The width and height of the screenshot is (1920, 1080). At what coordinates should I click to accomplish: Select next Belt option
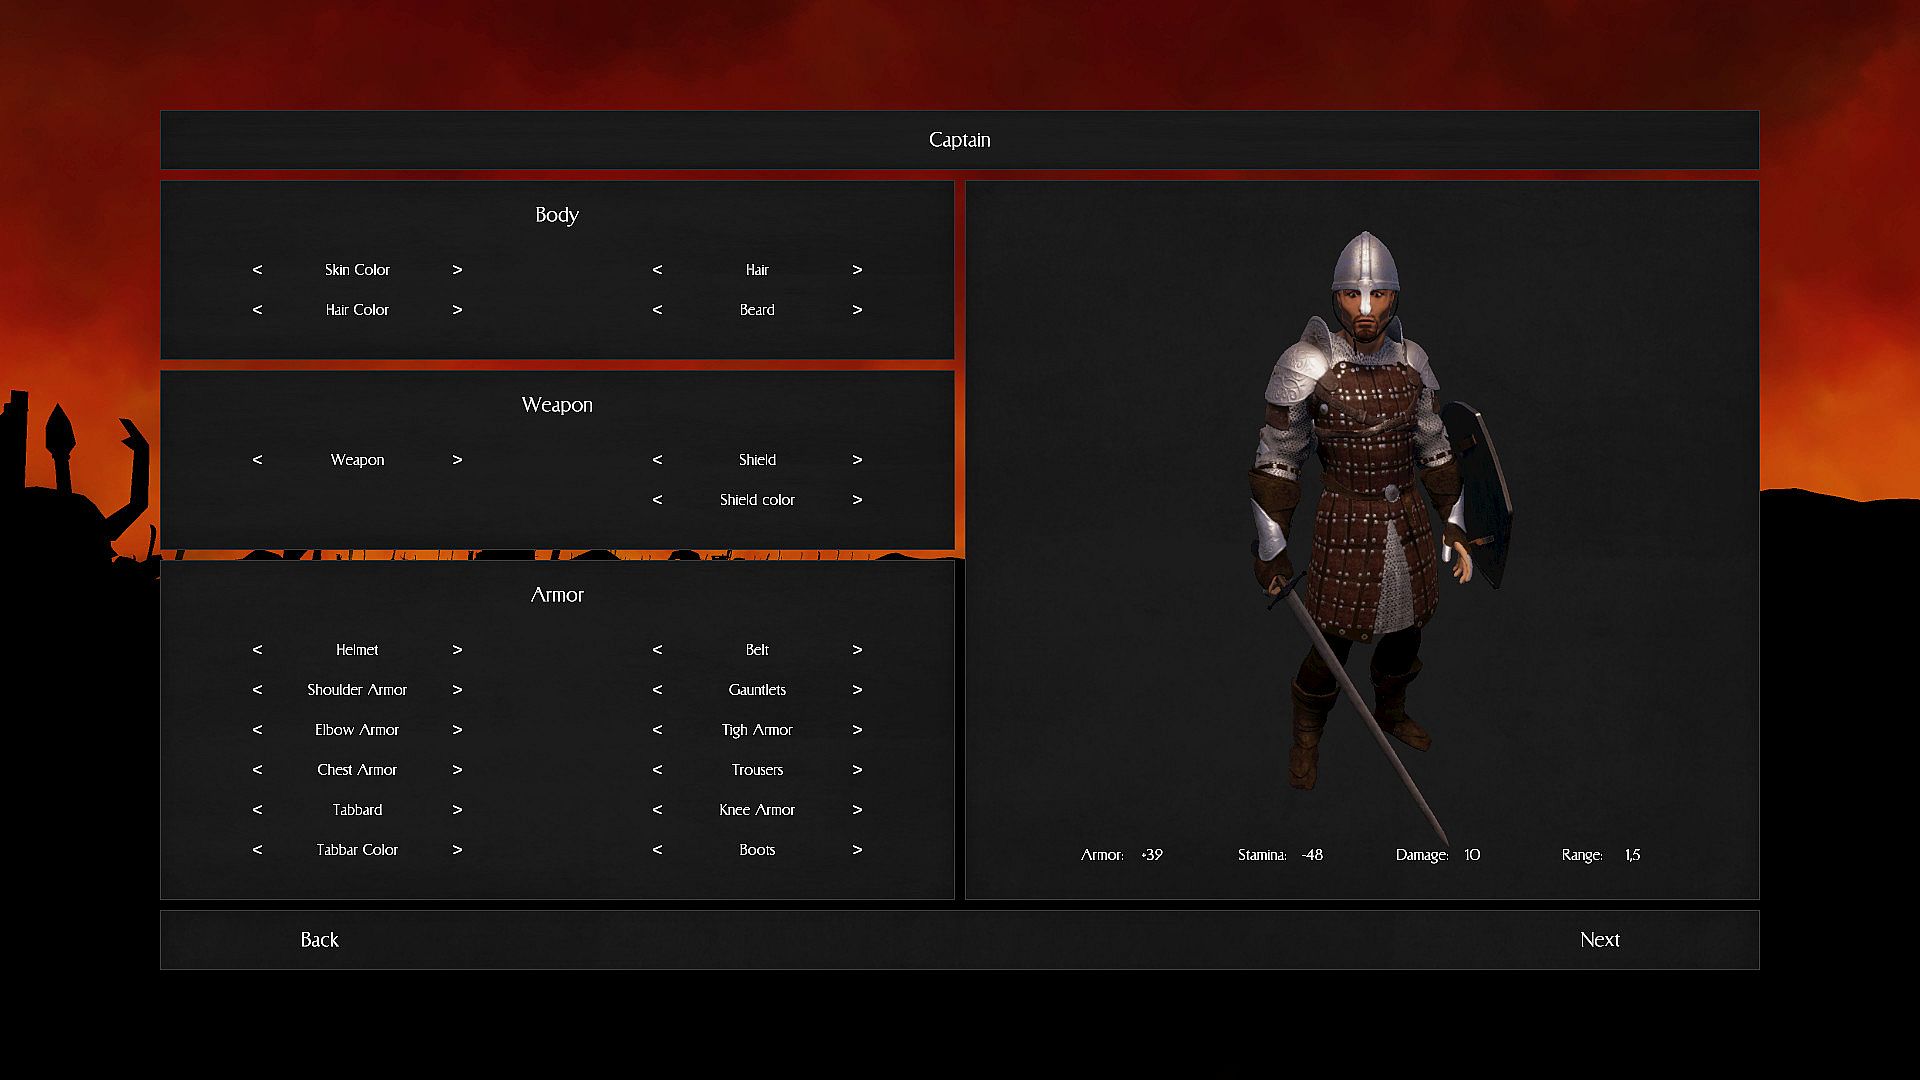(x=857, y=650)
